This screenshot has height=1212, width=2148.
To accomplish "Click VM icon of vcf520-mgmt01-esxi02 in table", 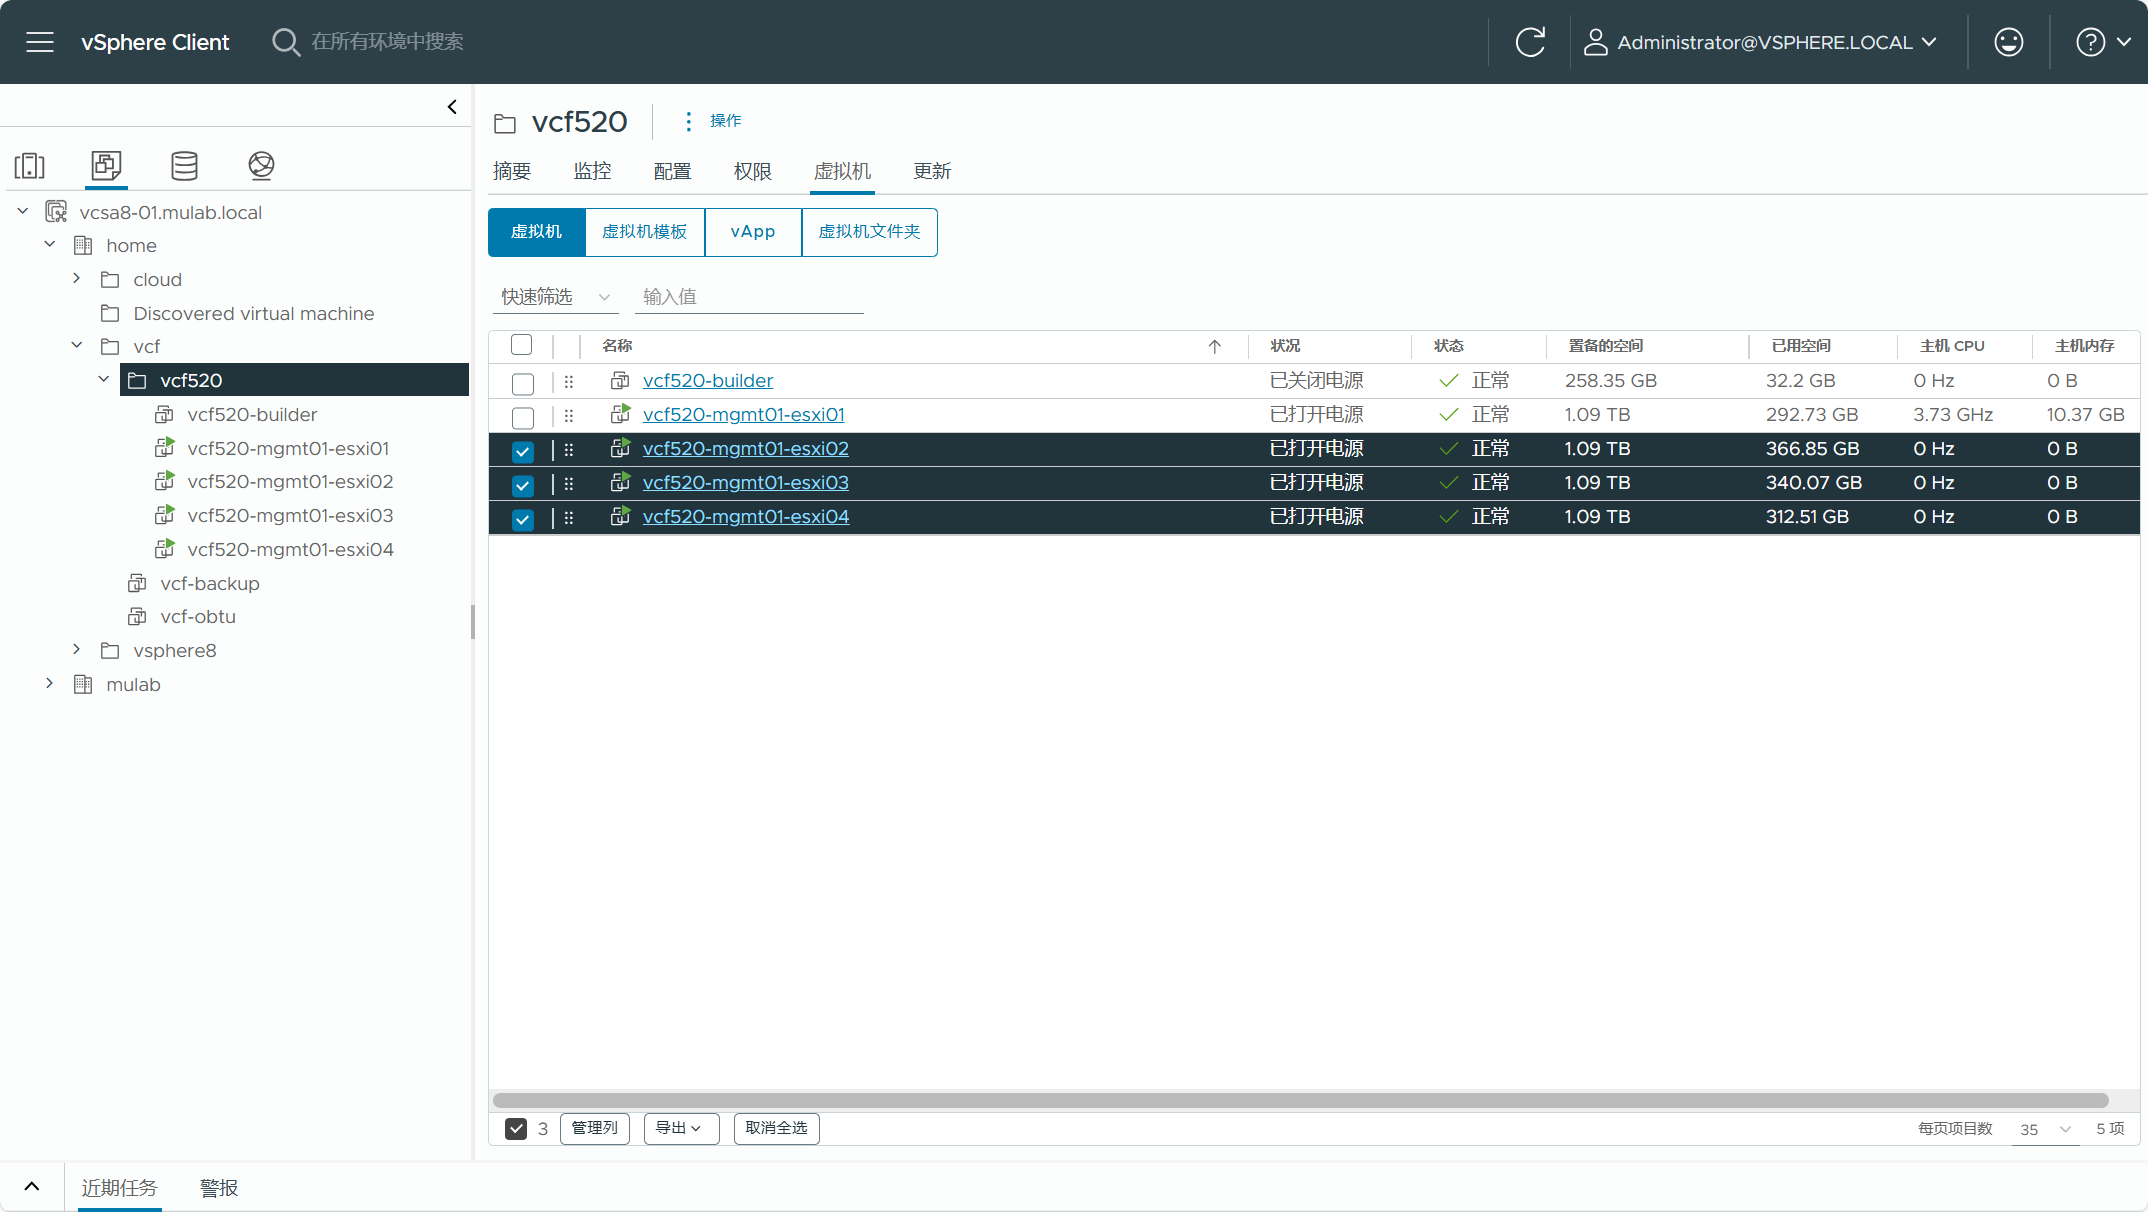I will (620, 448).
